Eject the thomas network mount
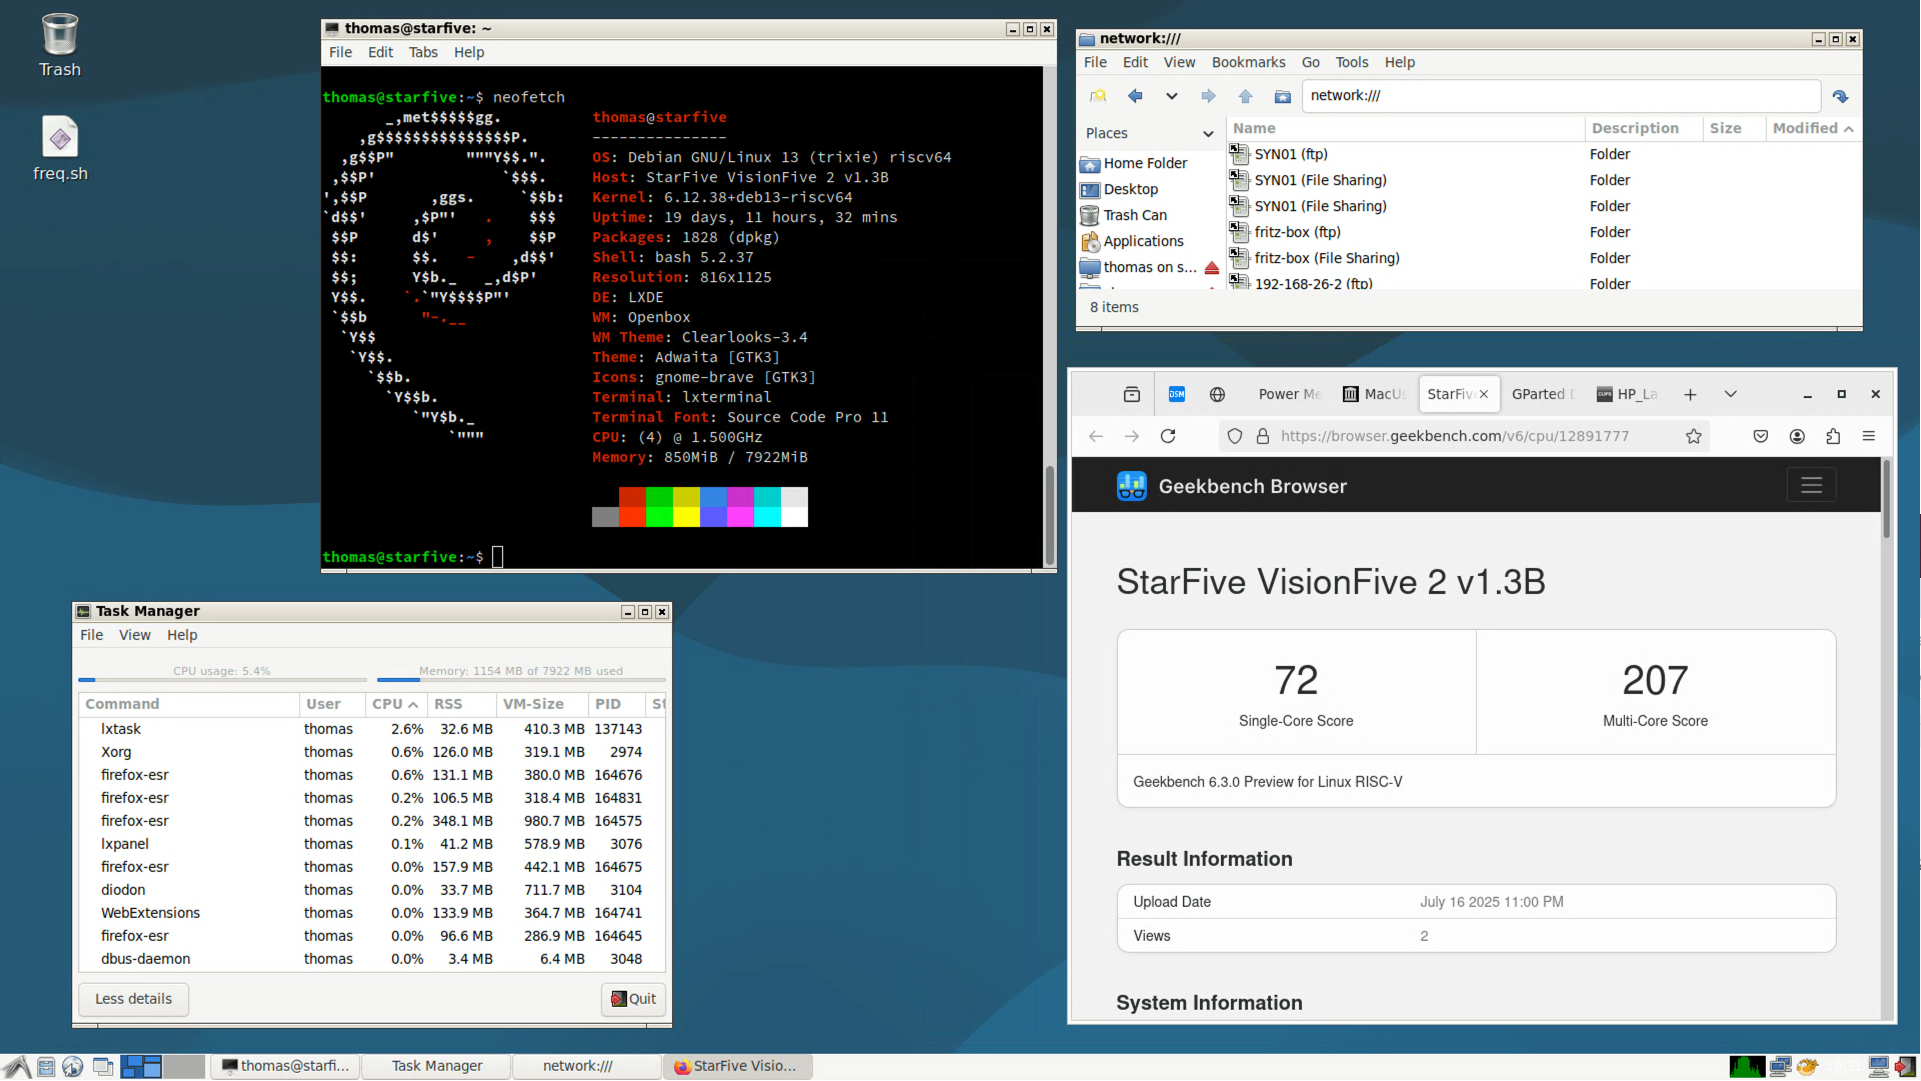1921x1081 pixels. tap(1212, 268)
